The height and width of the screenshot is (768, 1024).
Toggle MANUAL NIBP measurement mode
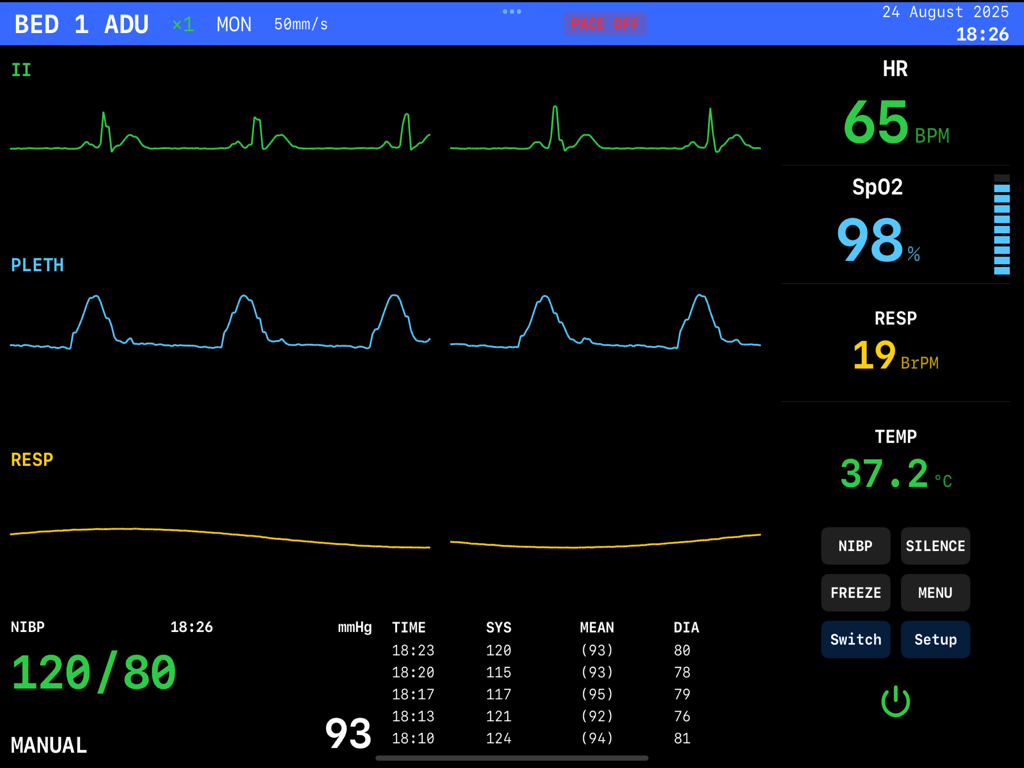(x=48, y=745)
